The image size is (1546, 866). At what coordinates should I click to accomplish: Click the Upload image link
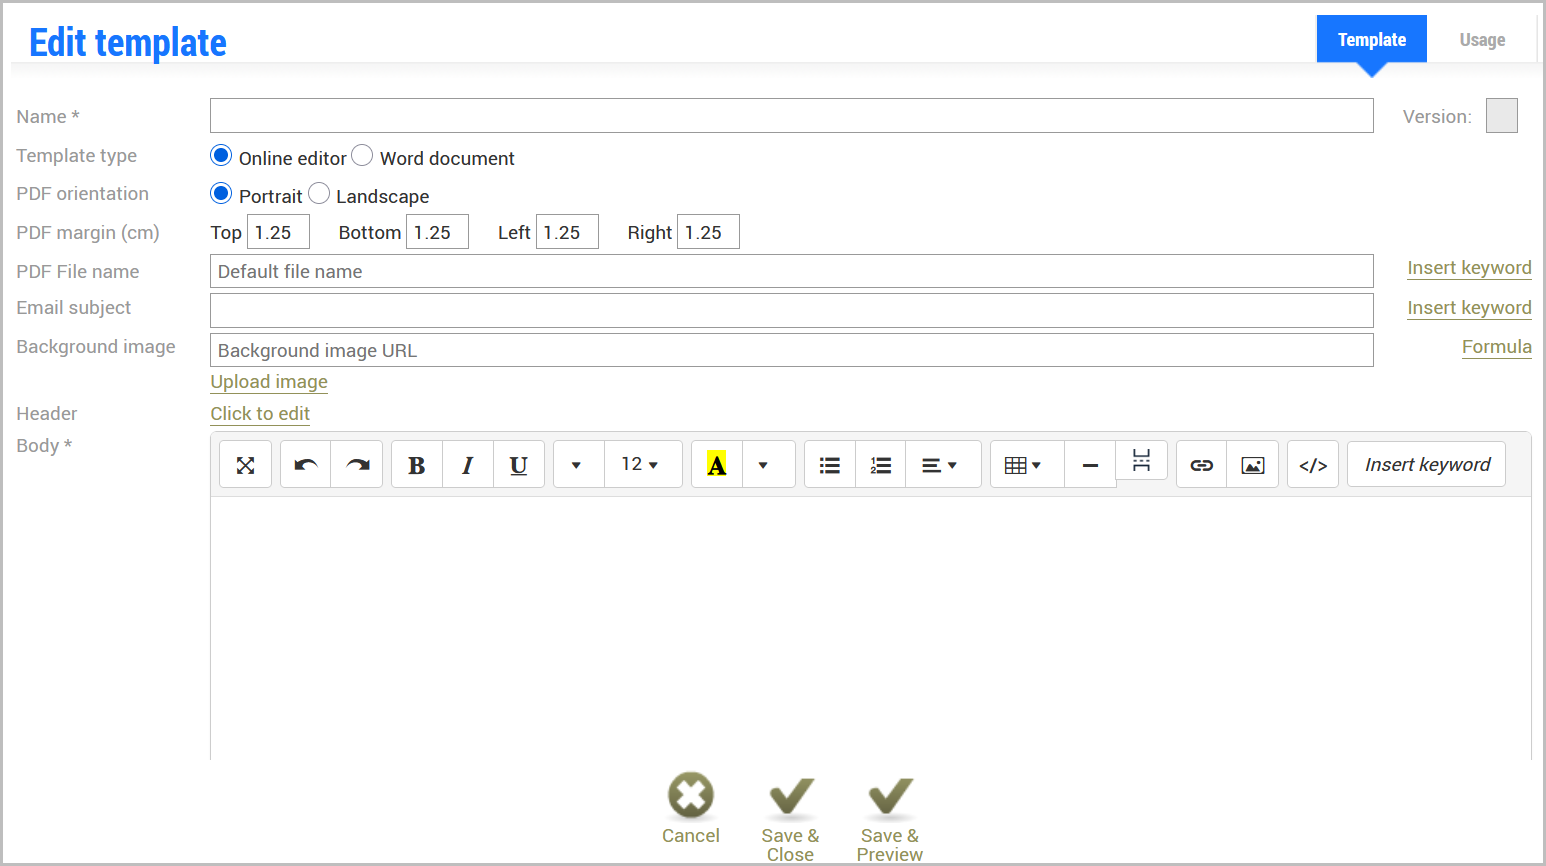(269, 382)
